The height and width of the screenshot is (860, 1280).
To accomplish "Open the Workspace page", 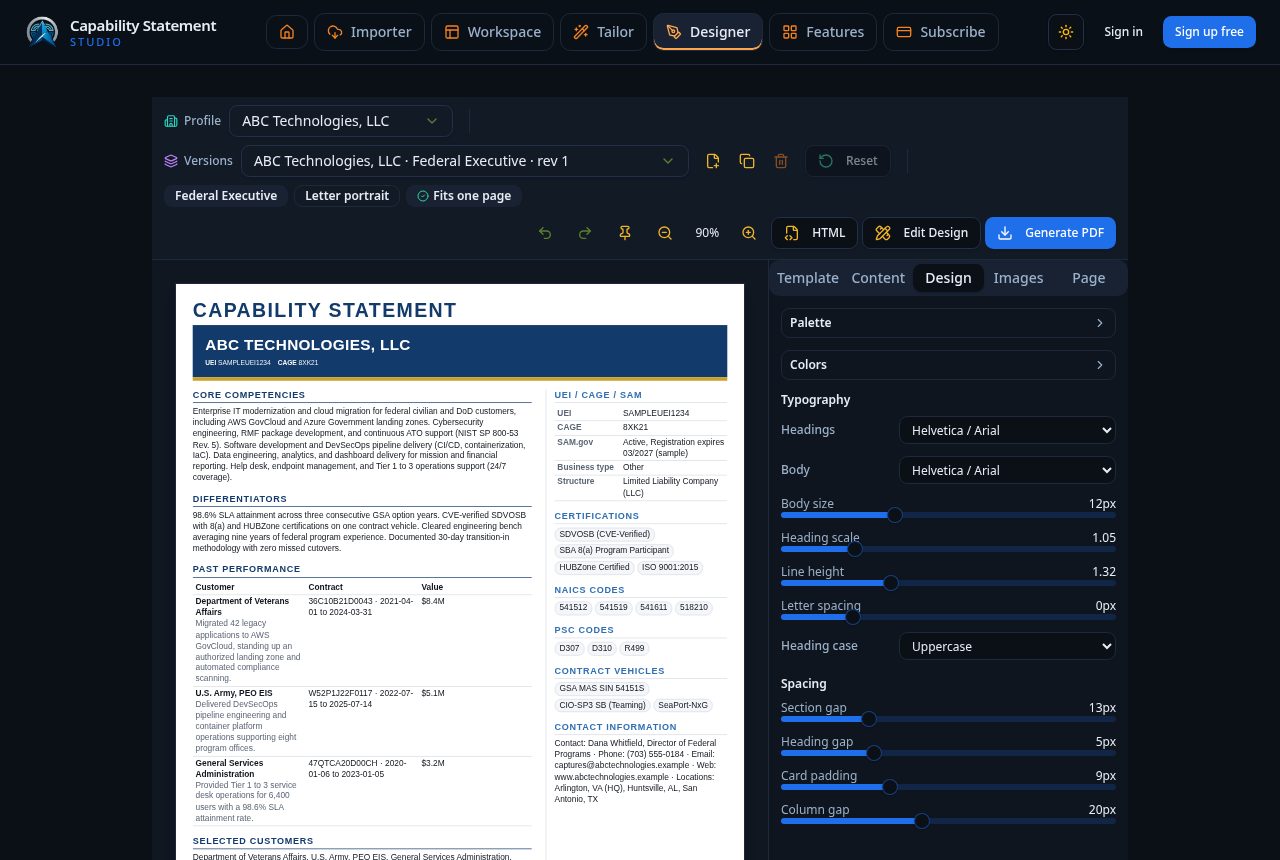I will (x=492, y=32).
